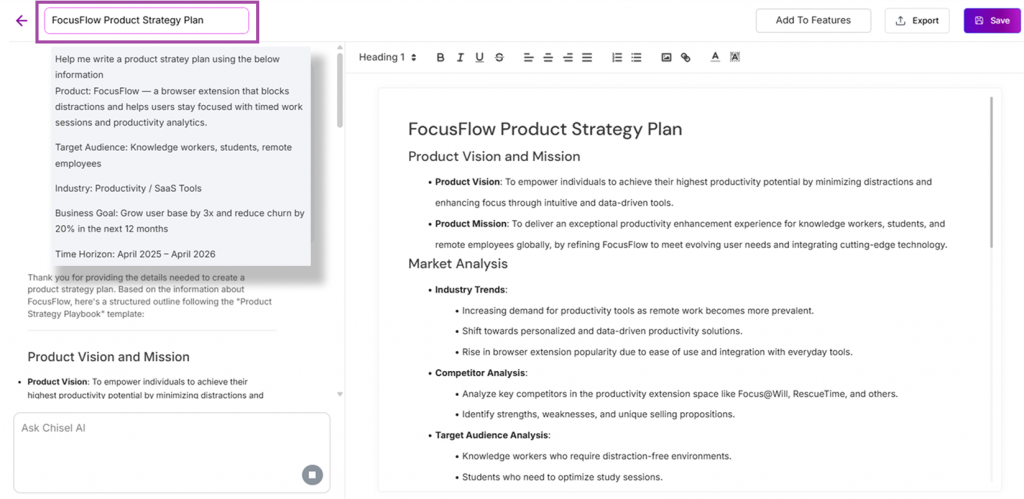Image resolution: width=1024 pixels, height=499 pixels.
Task: Insert a hyperlink
Action: click(x=685, y=58)
